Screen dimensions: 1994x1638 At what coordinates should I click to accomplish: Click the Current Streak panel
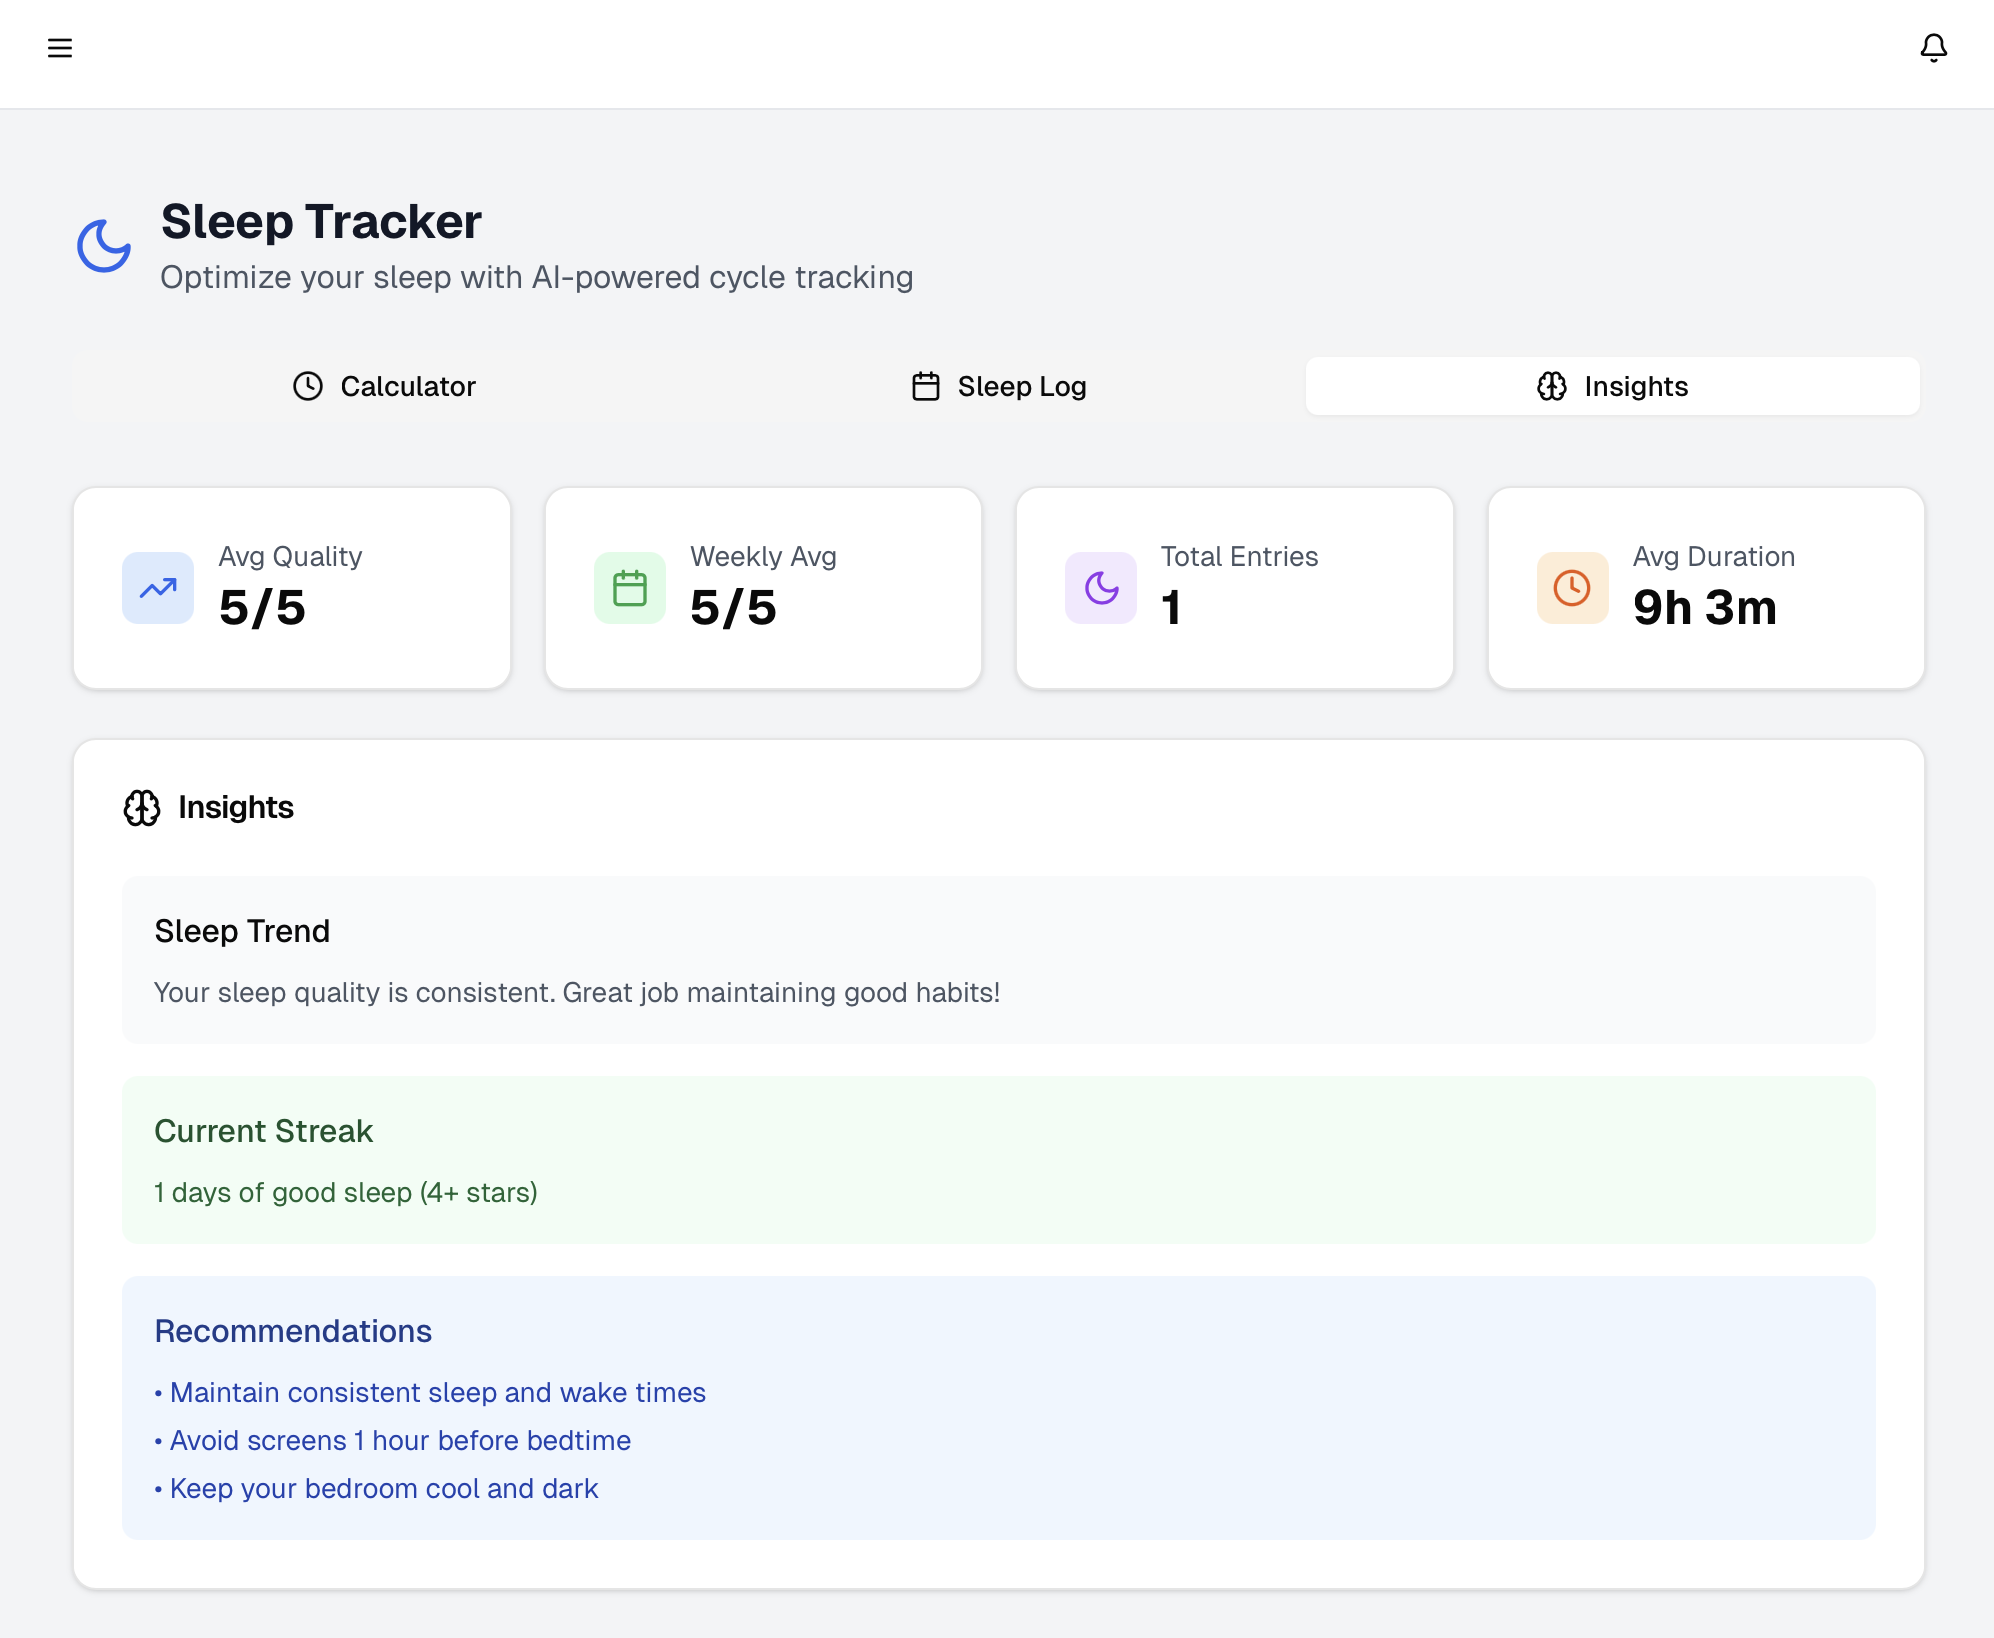coord(998,1160)
